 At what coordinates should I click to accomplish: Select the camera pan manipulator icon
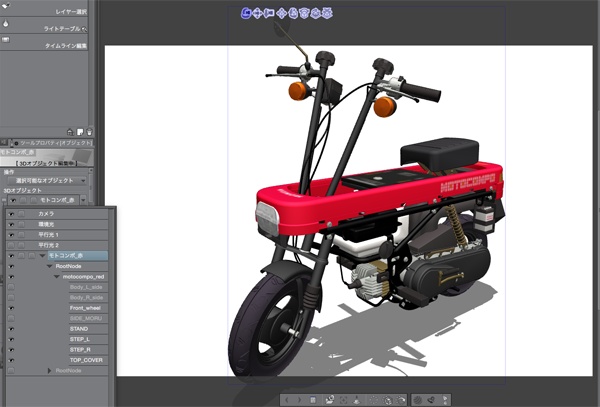point(258,13)
